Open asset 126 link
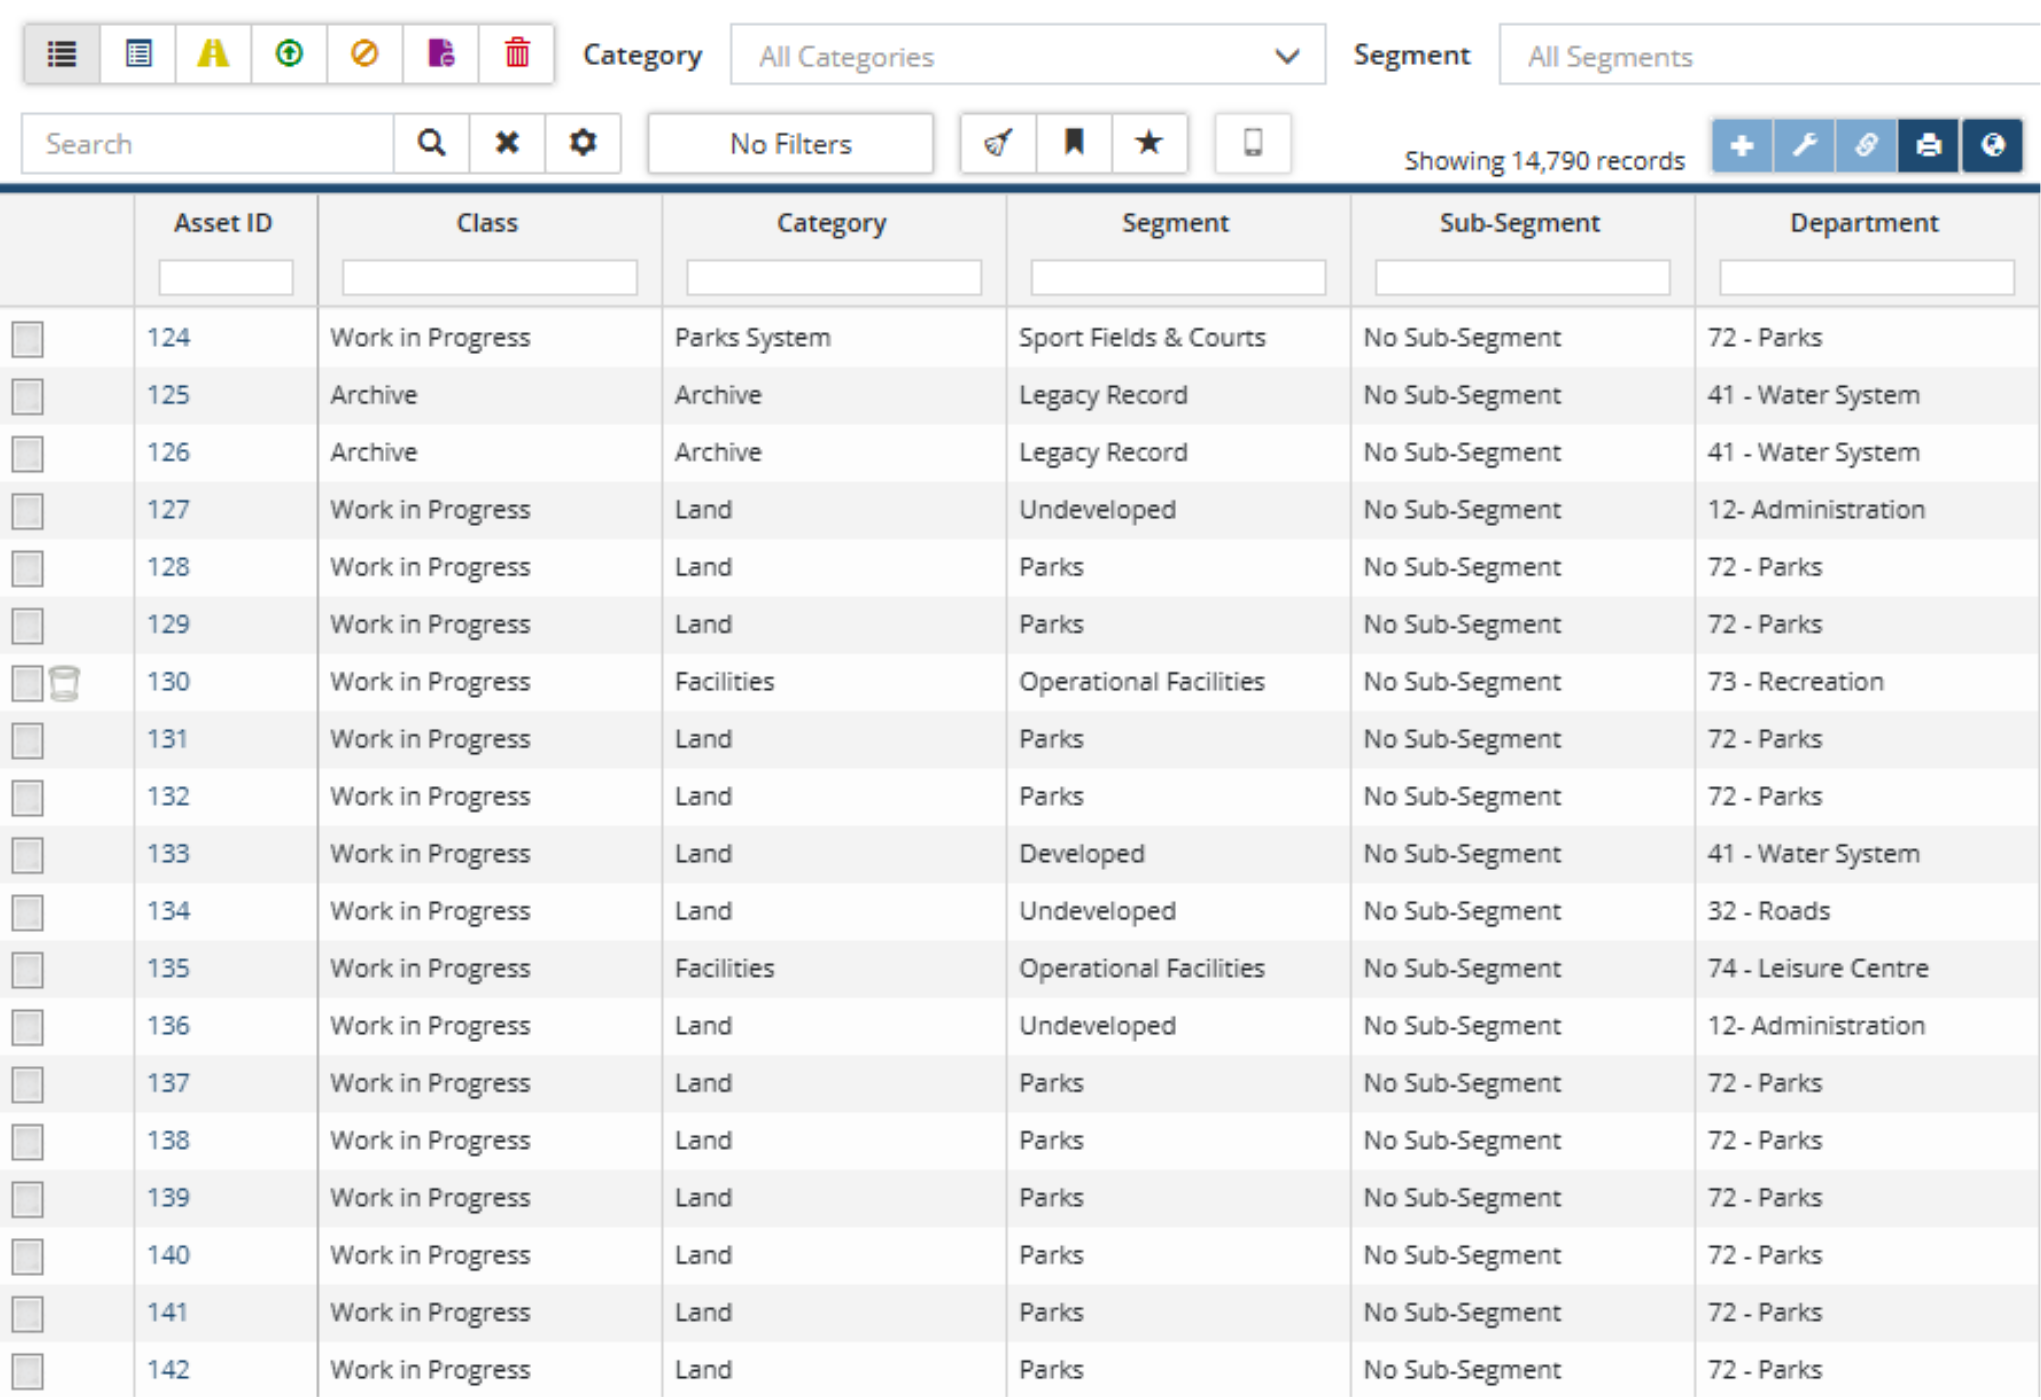The width and height of the screenshot is (2041, 1400). [x=168, y=453]
